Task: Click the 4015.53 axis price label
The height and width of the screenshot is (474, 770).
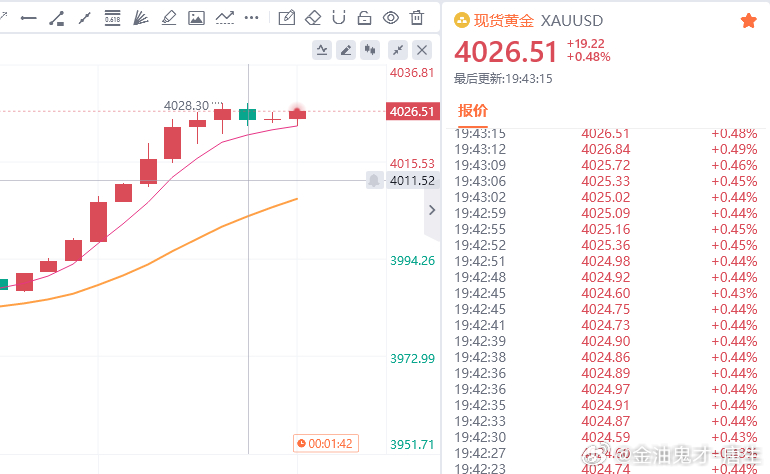Action: tap(412, 164)
